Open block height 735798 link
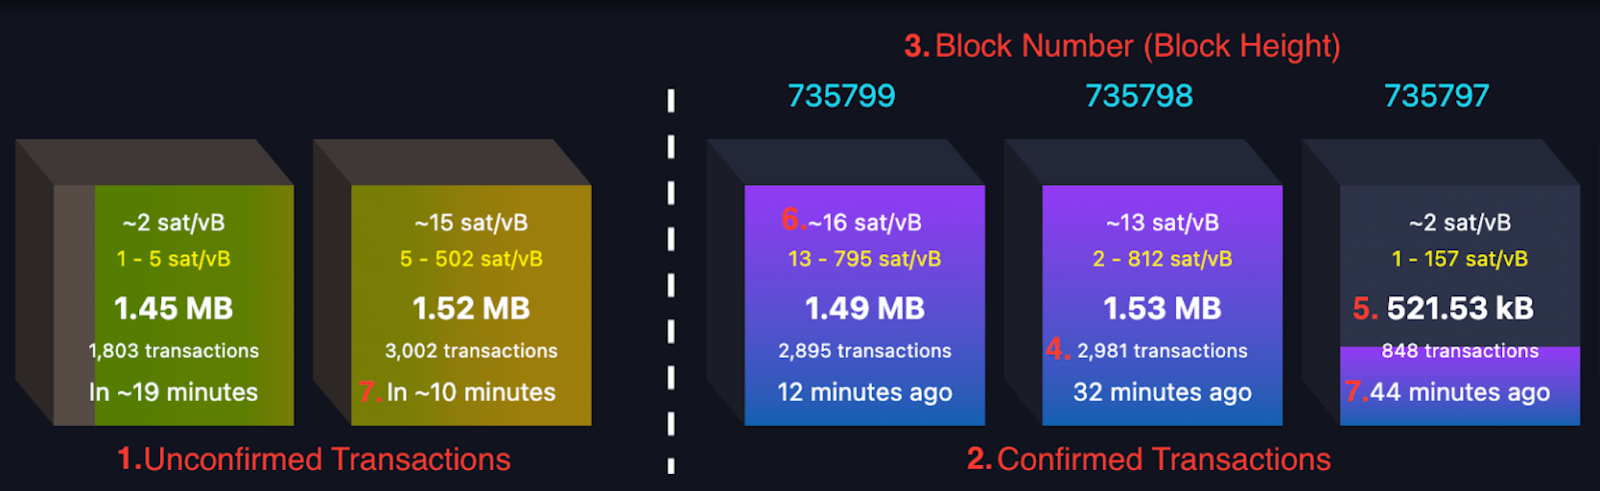This screenshot has height=491, width=1600. tap(1139, 96)
